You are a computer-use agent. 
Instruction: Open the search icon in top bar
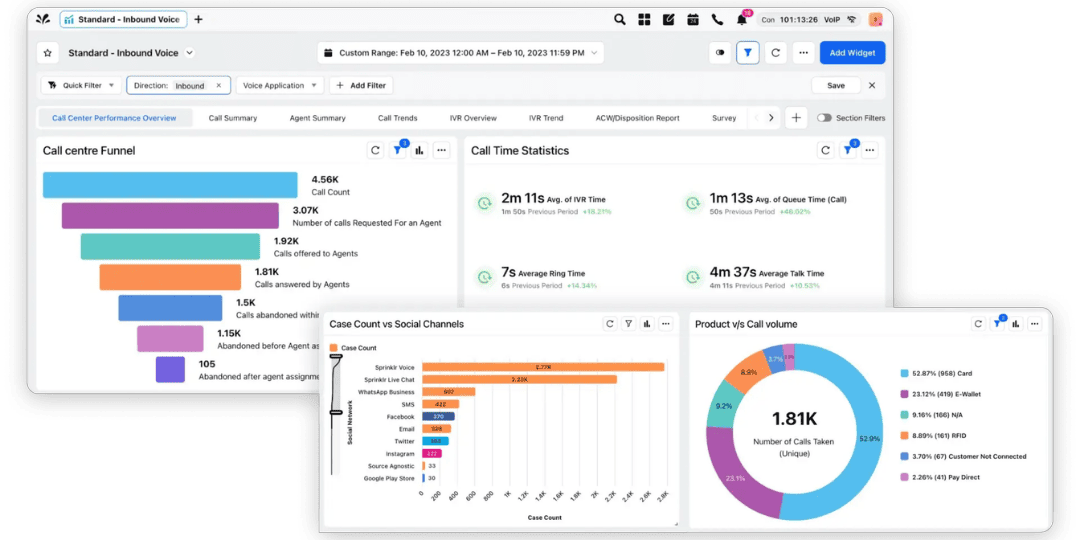click(x=620, y=19)
